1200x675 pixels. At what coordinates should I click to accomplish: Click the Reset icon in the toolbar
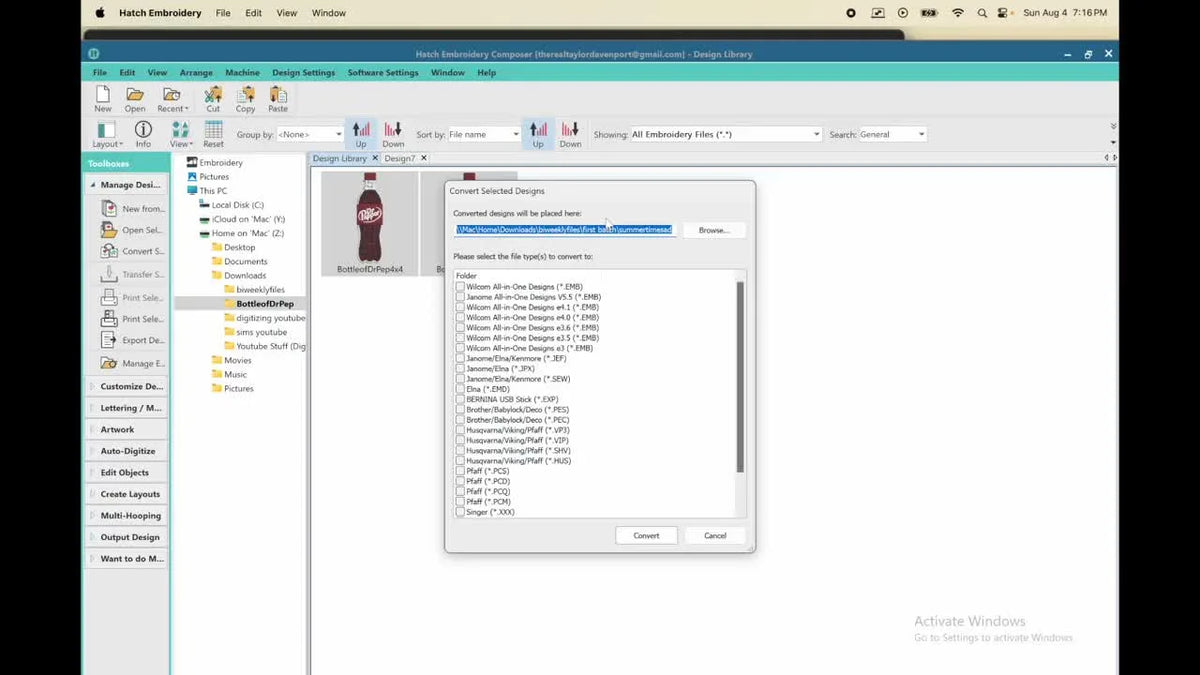click(213, 134)
